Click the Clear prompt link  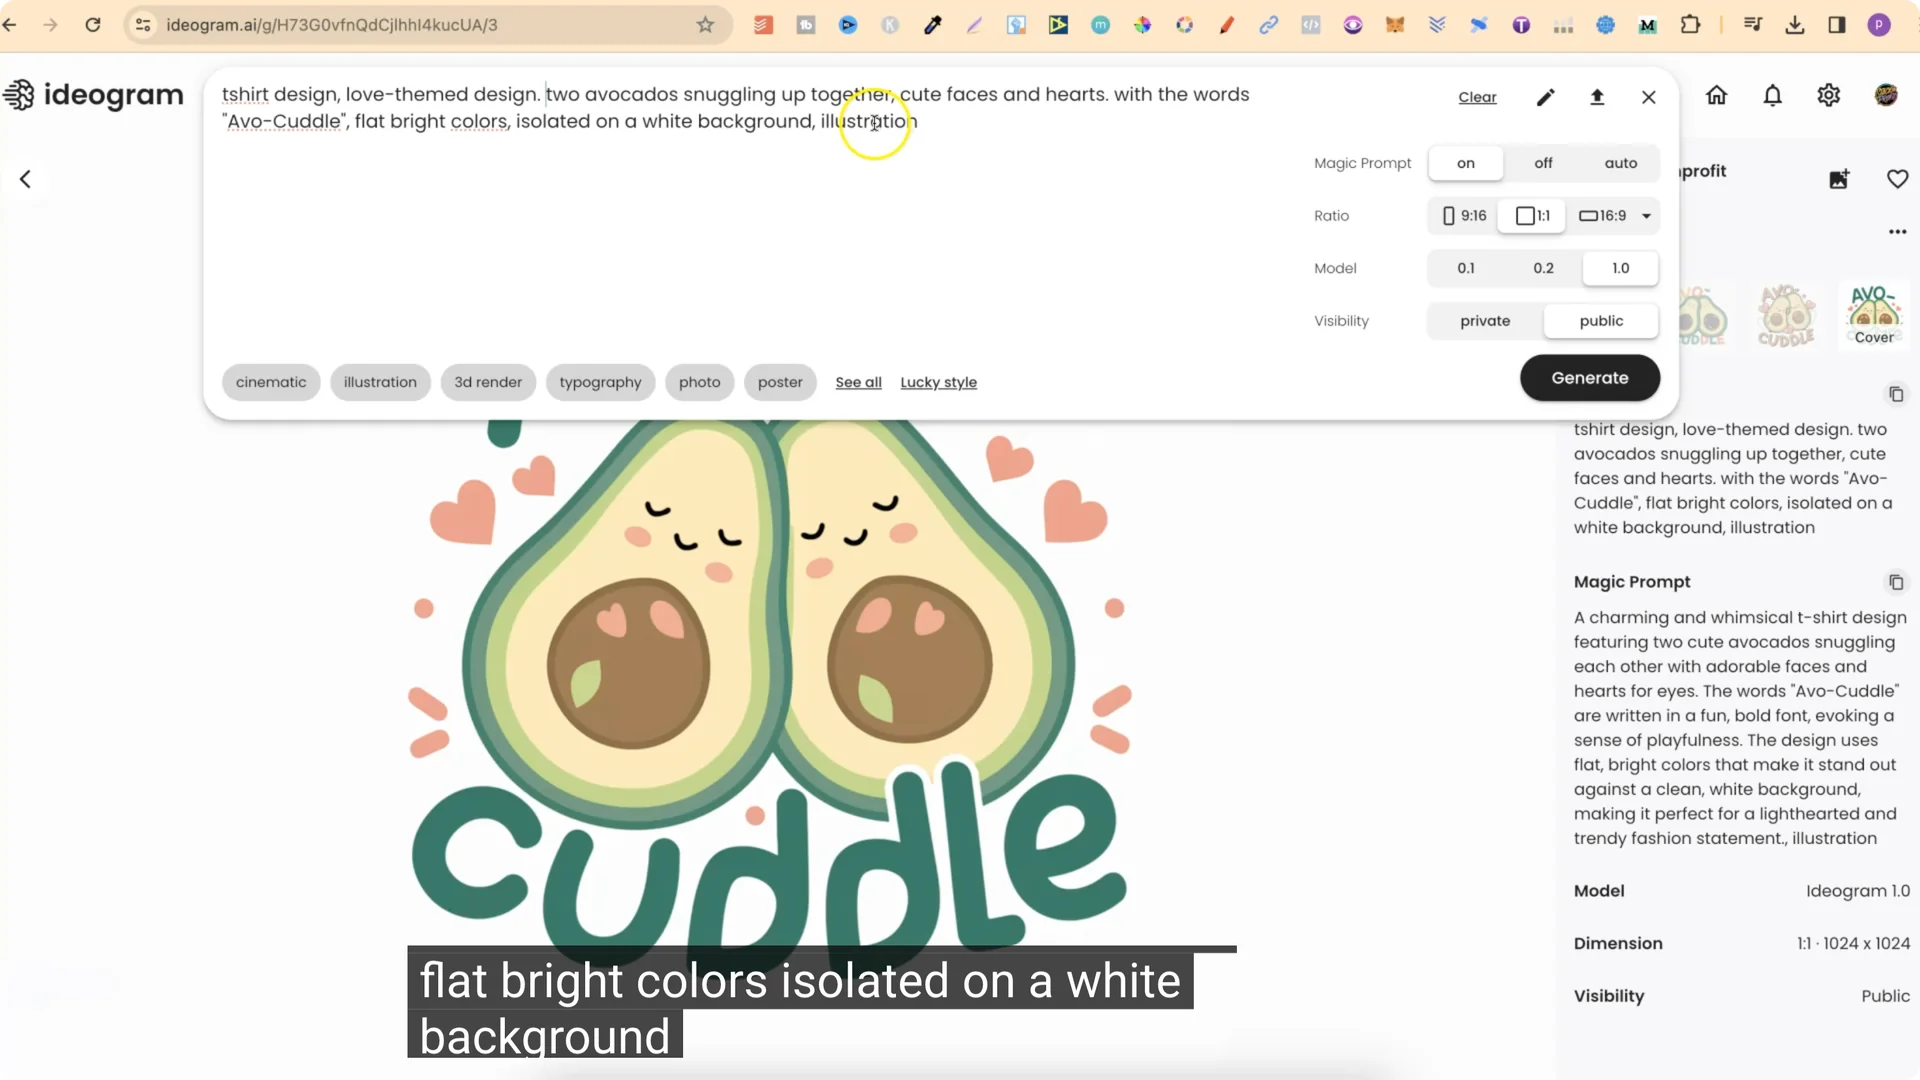pyautogui.click(x=1477, y=97)
